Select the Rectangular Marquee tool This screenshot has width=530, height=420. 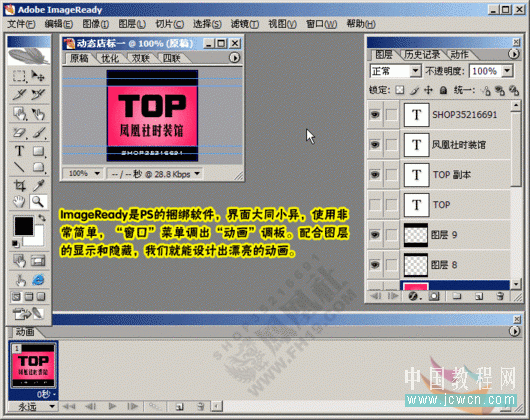point(19,76)
